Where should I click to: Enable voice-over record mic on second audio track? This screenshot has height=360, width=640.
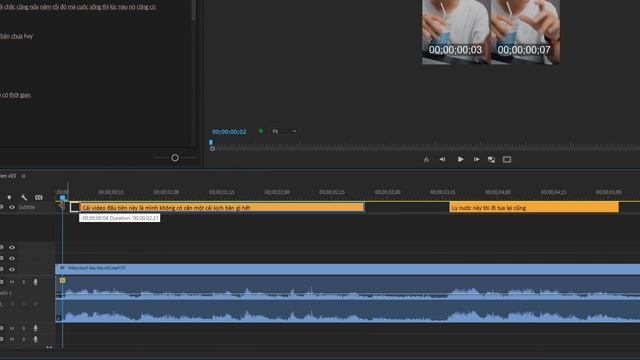(x=36, y=328)
